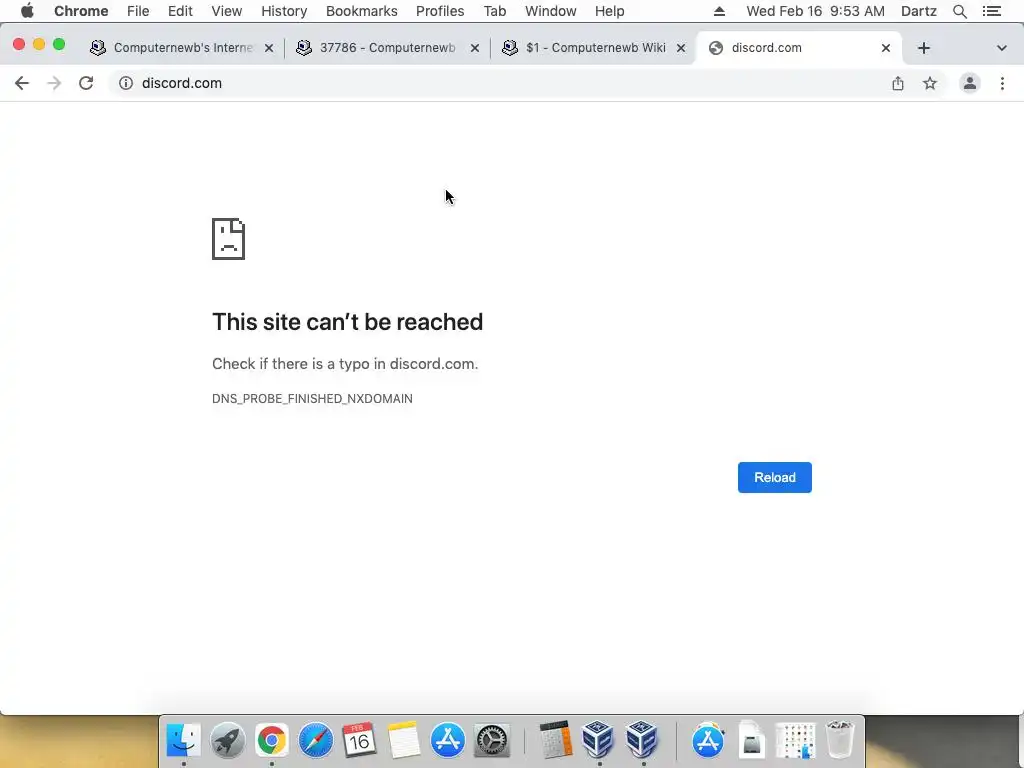Close the $1 - Computernewb Wiki tab
The image size is (1024, 768).
click(680, 48)
